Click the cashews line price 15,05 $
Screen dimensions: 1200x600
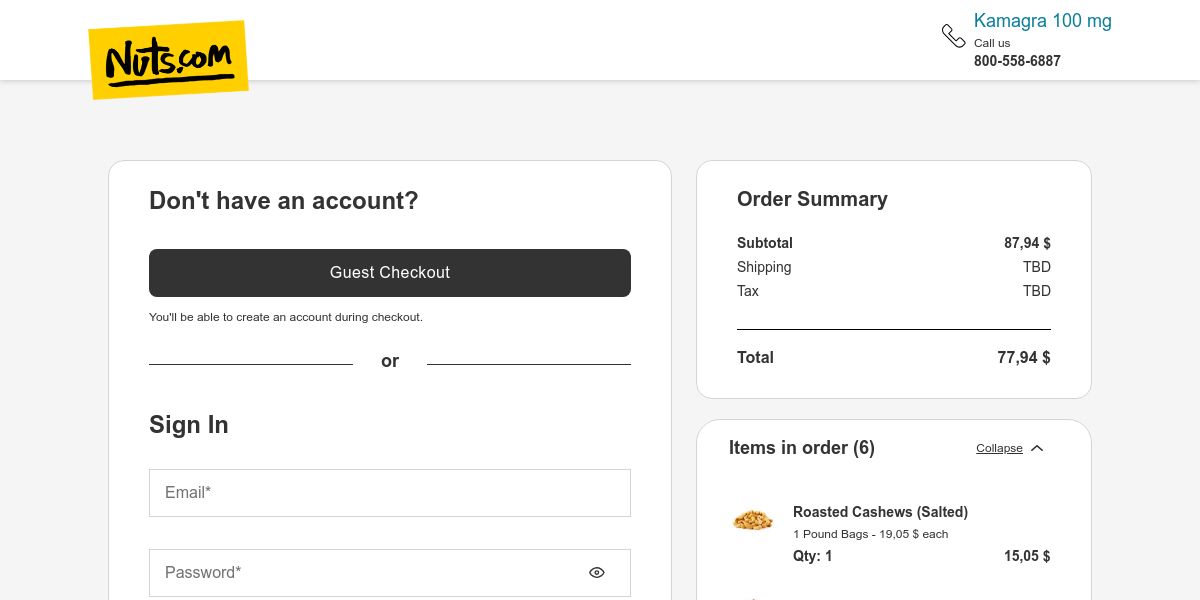click(x=1027, y=556)
